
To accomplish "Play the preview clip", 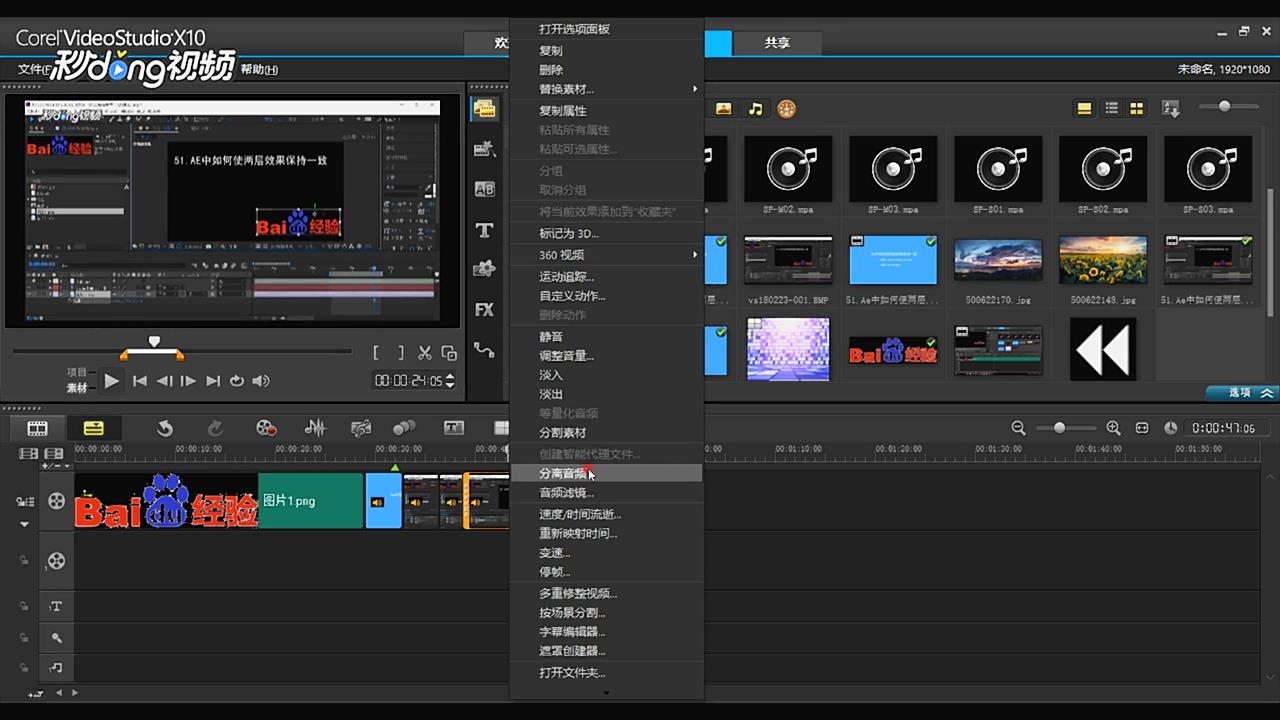I will pyautogui.click(x=112, y=381).
